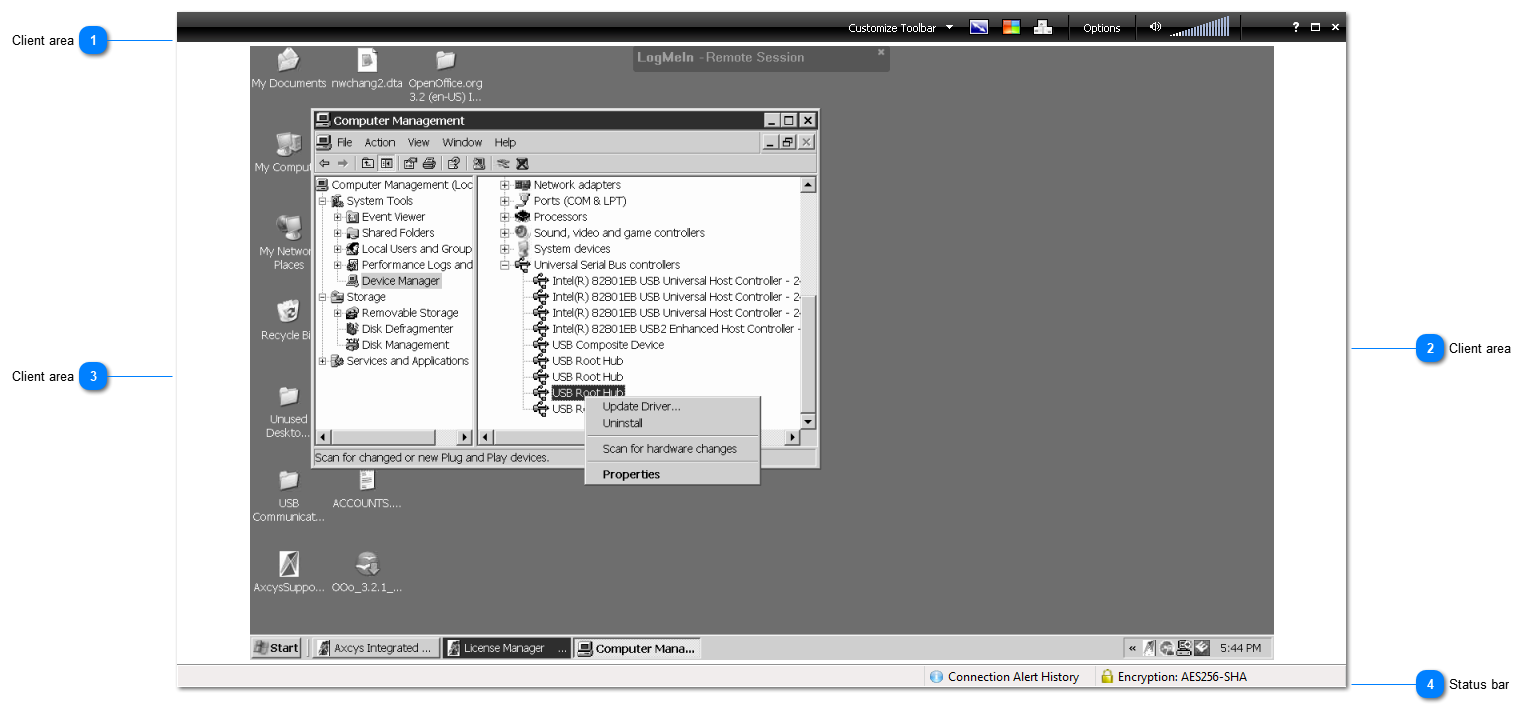Open the nwchang2.dta desktop file

(367, 69)
